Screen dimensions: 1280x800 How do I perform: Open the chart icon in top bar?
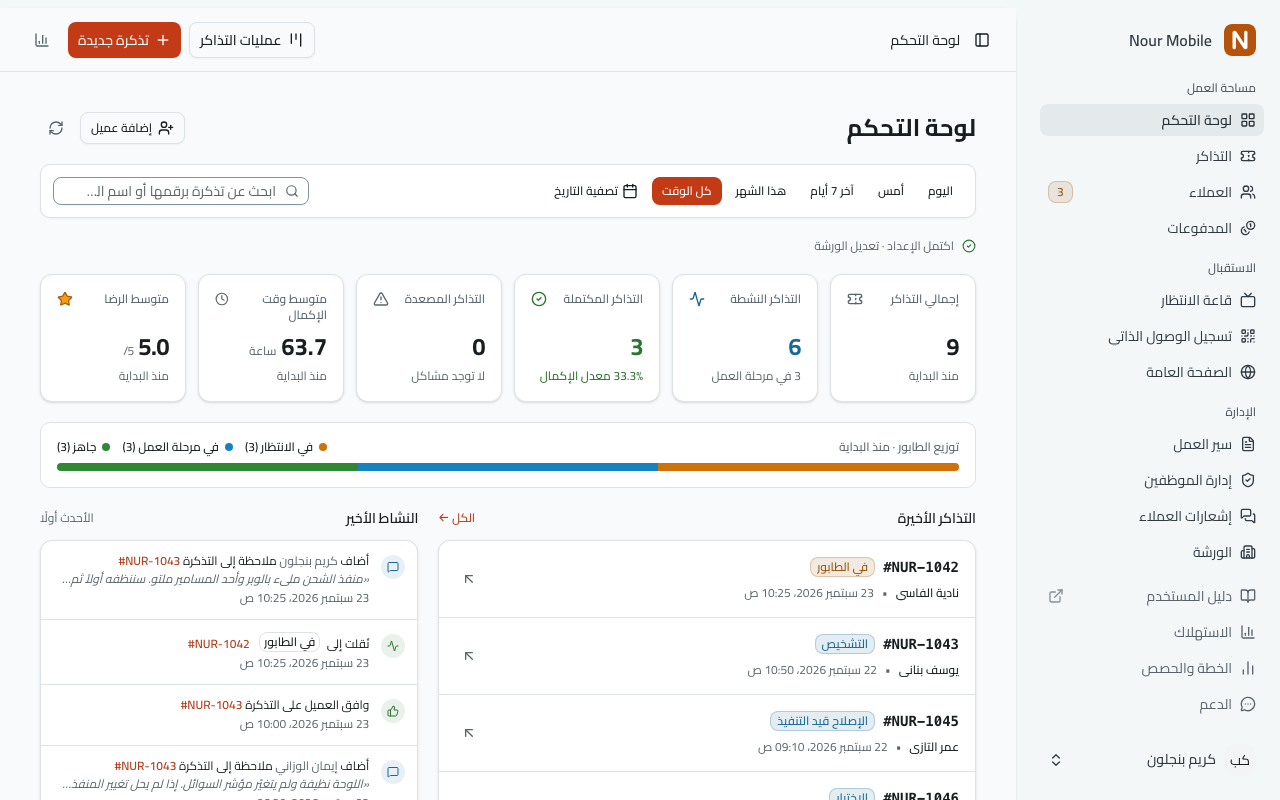[42, 40]
